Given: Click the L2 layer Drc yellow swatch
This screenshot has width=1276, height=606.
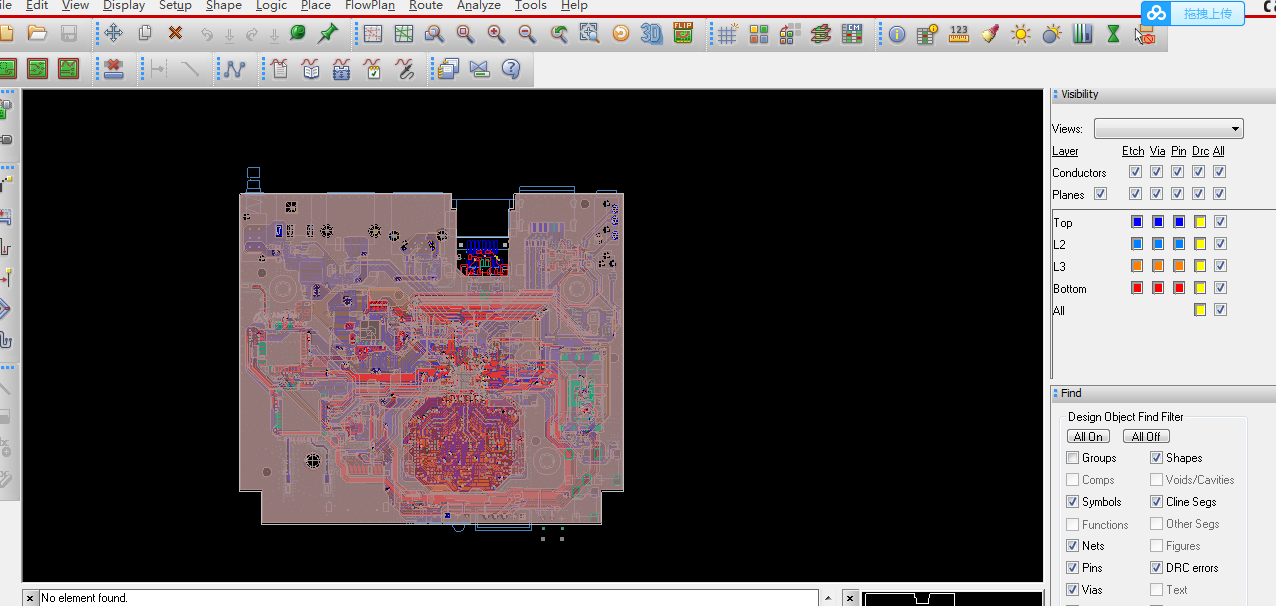Looking at the screenshot, I should point(1200,244).
